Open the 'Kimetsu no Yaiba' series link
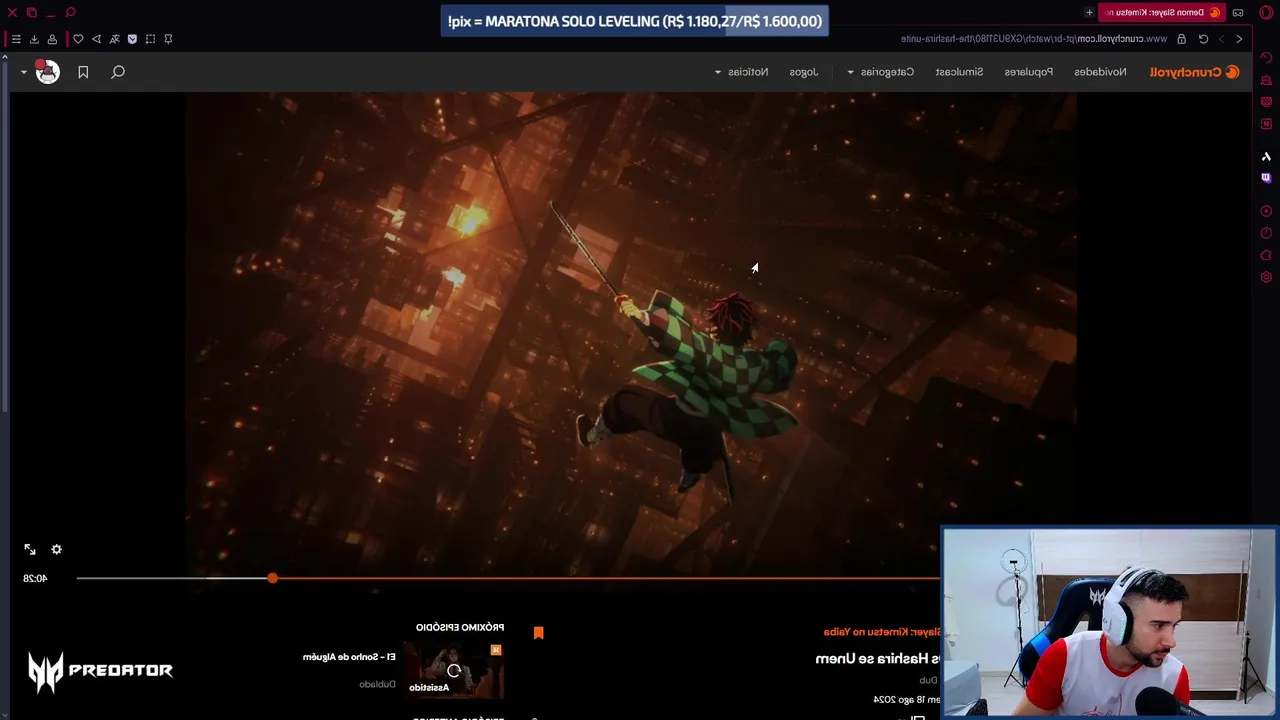Screen dimensions: 1280x720 point(882,632)
